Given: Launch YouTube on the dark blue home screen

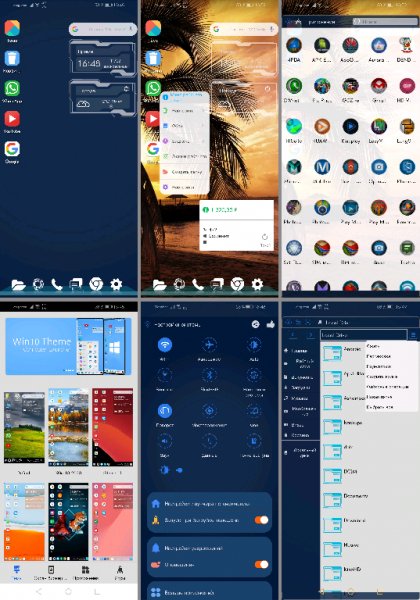Looking at the screenshot, I should (12, 119).
